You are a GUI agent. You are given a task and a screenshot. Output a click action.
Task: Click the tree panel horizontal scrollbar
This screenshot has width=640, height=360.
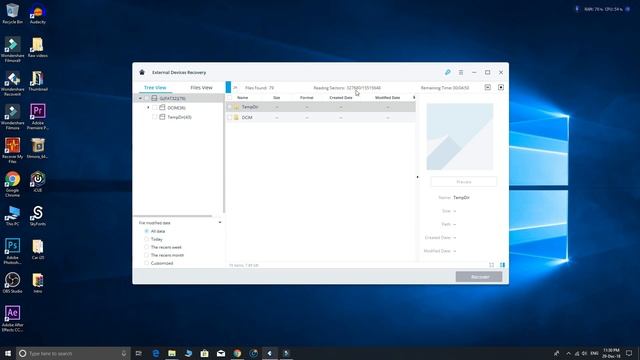pos(173,216)
